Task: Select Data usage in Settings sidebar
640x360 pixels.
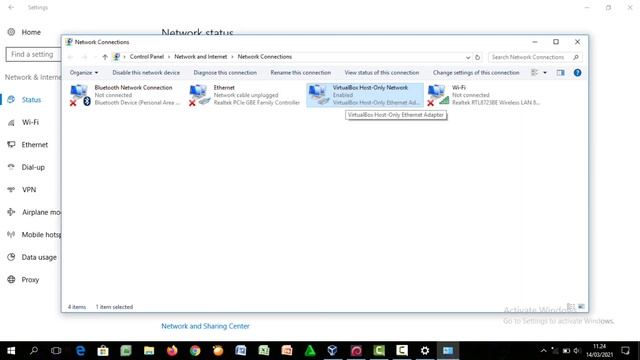Action: (31, 257)
